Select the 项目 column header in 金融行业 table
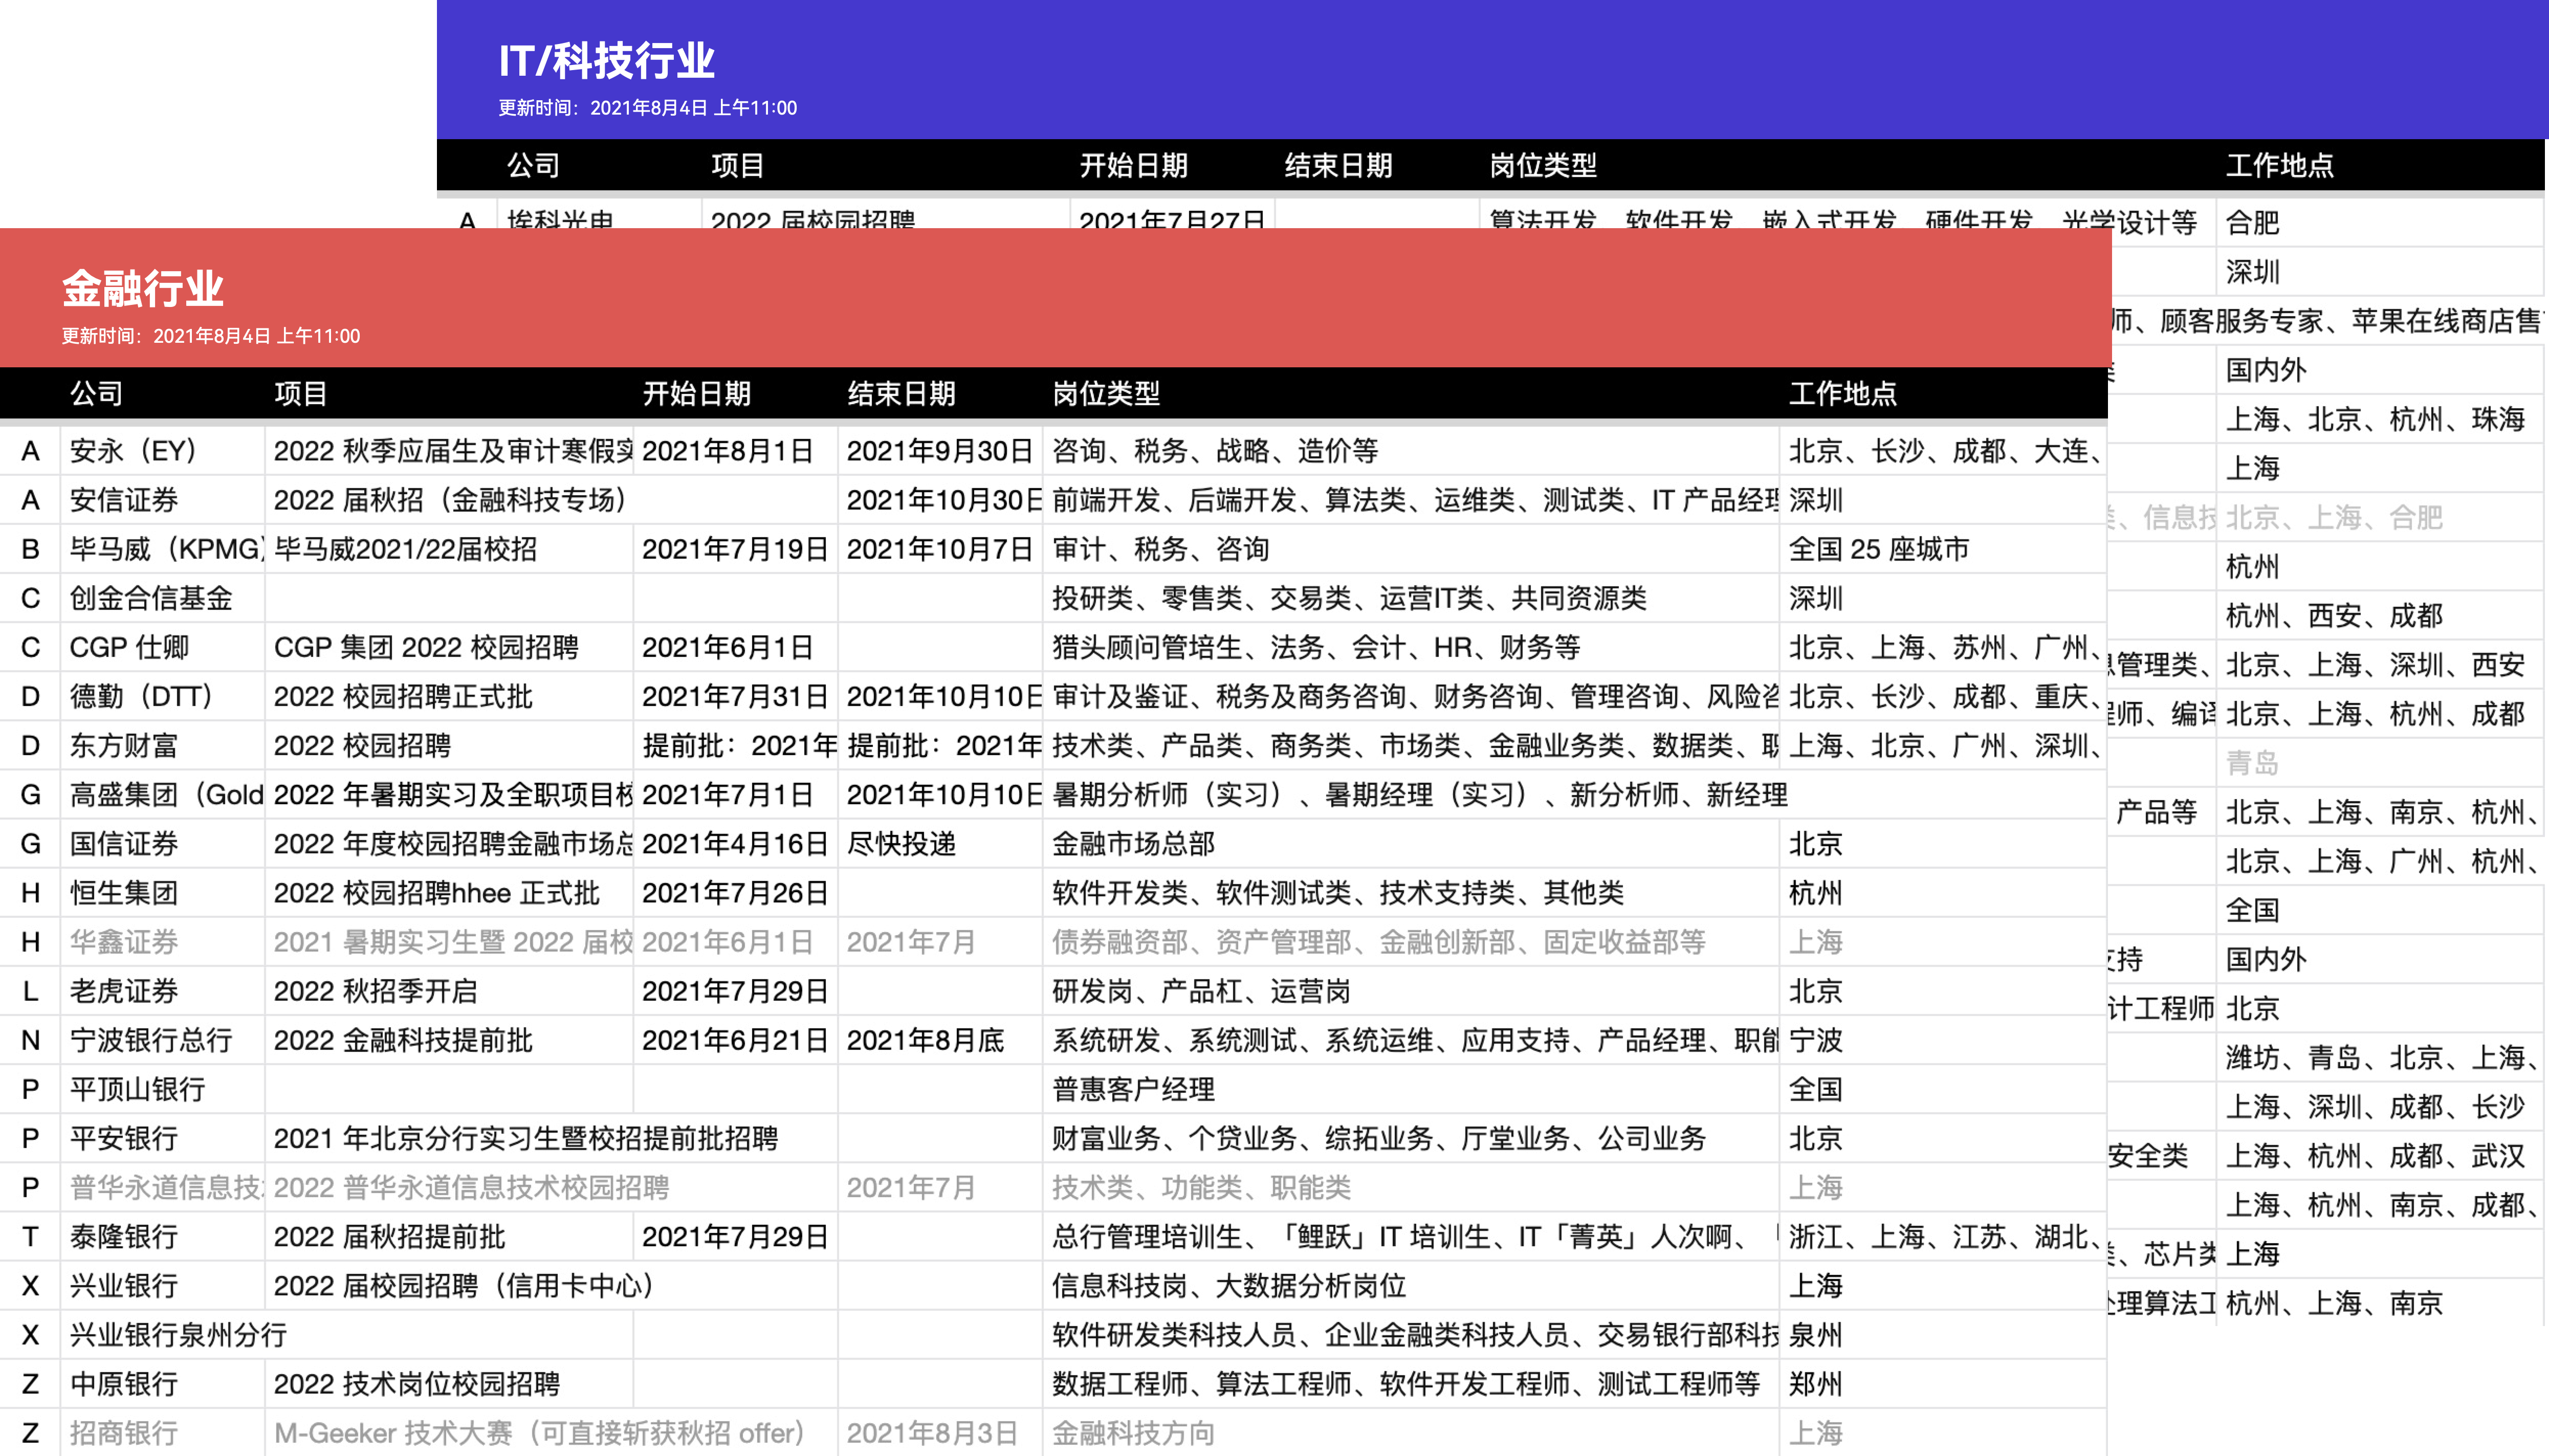 pyautogui.click(x=300, y=393)
